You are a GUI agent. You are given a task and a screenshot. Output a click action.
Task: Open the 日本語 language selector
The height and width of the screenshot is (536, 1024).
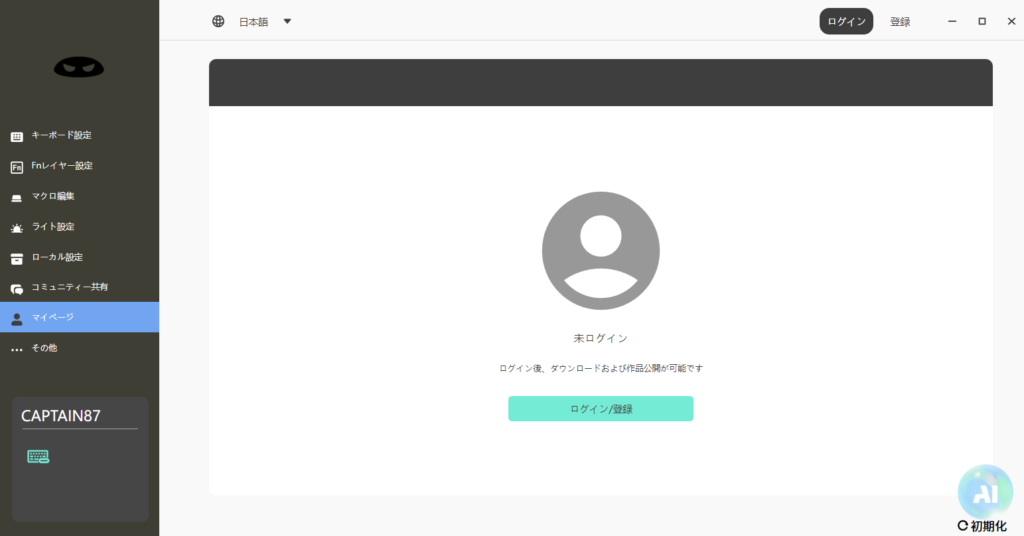click(x=253, y=21)
